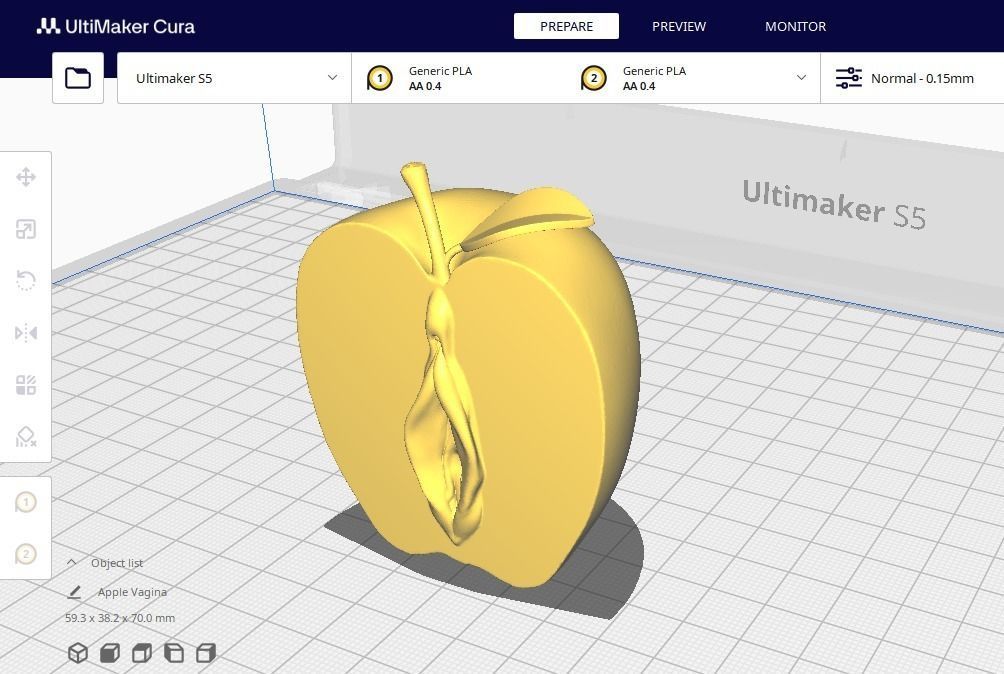Select object entry in Object list

(132, 592)
